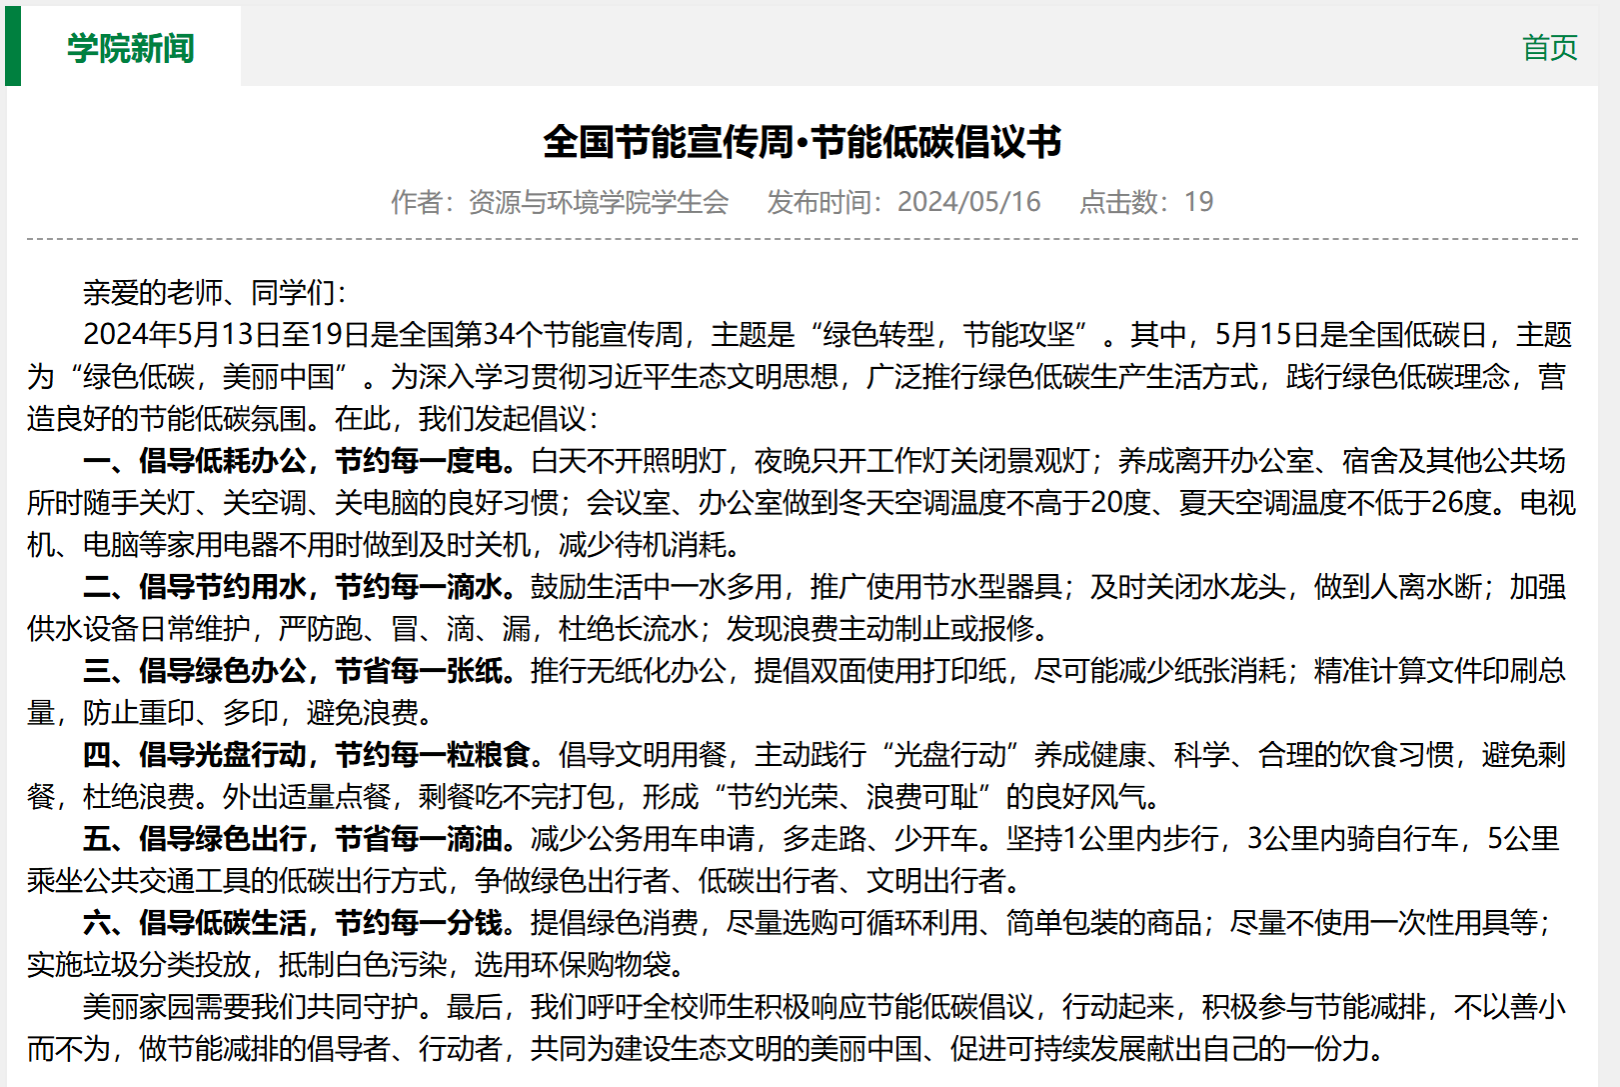The width and height of the screenshot is (1620, 1087).
Task: Click the bold heading 一、倡导低耗办公
Action: point(194,461)
